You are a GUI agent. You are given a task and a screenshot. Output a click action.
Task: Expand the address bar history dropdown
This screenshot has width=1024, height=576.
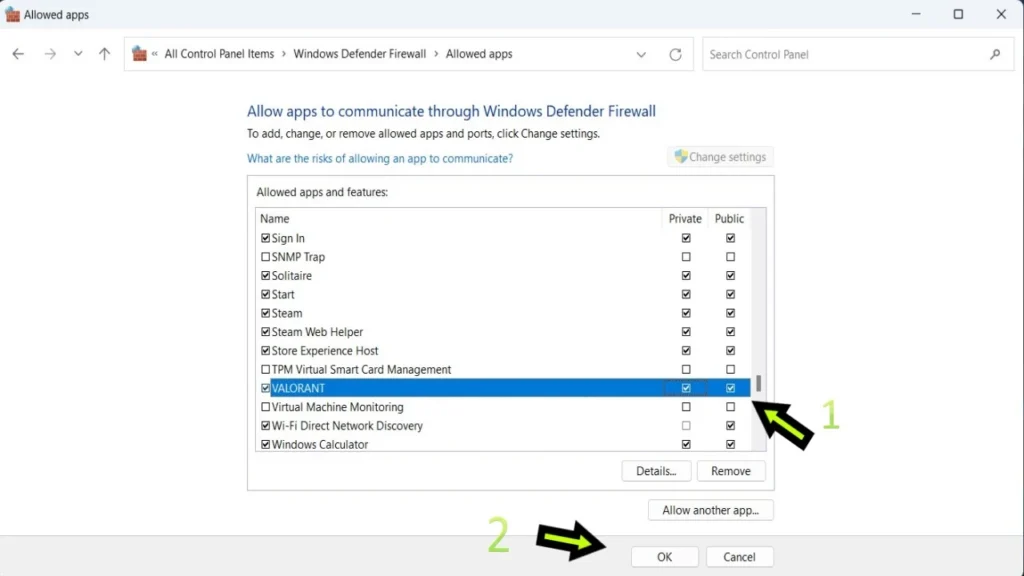(641, 55)
